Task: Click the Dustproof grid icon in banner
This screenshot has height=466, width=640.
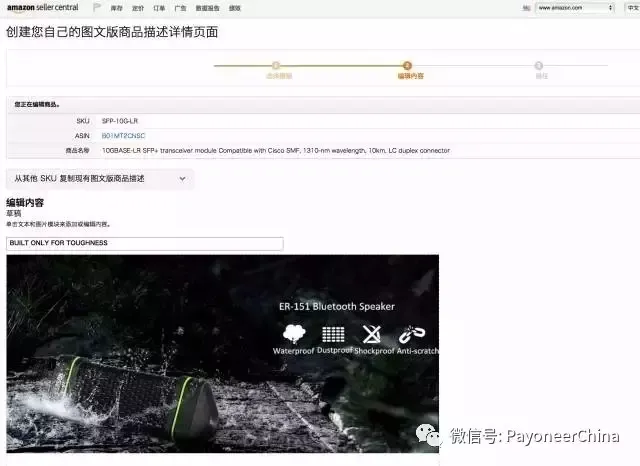Action: tap(333, 334)
